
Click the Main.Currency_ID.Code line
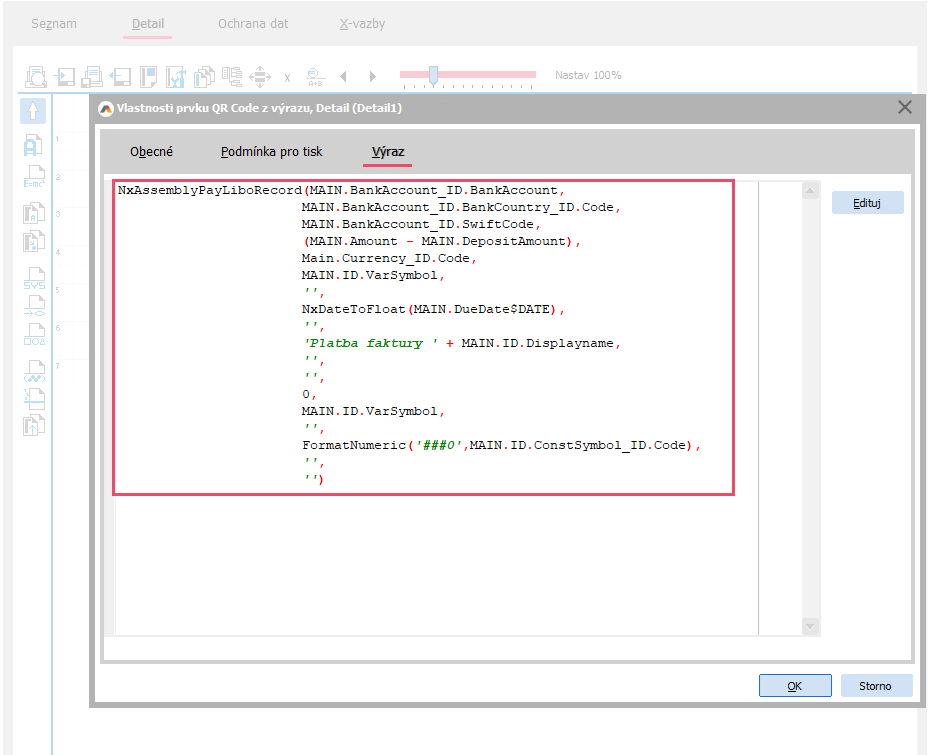(389, 258)
